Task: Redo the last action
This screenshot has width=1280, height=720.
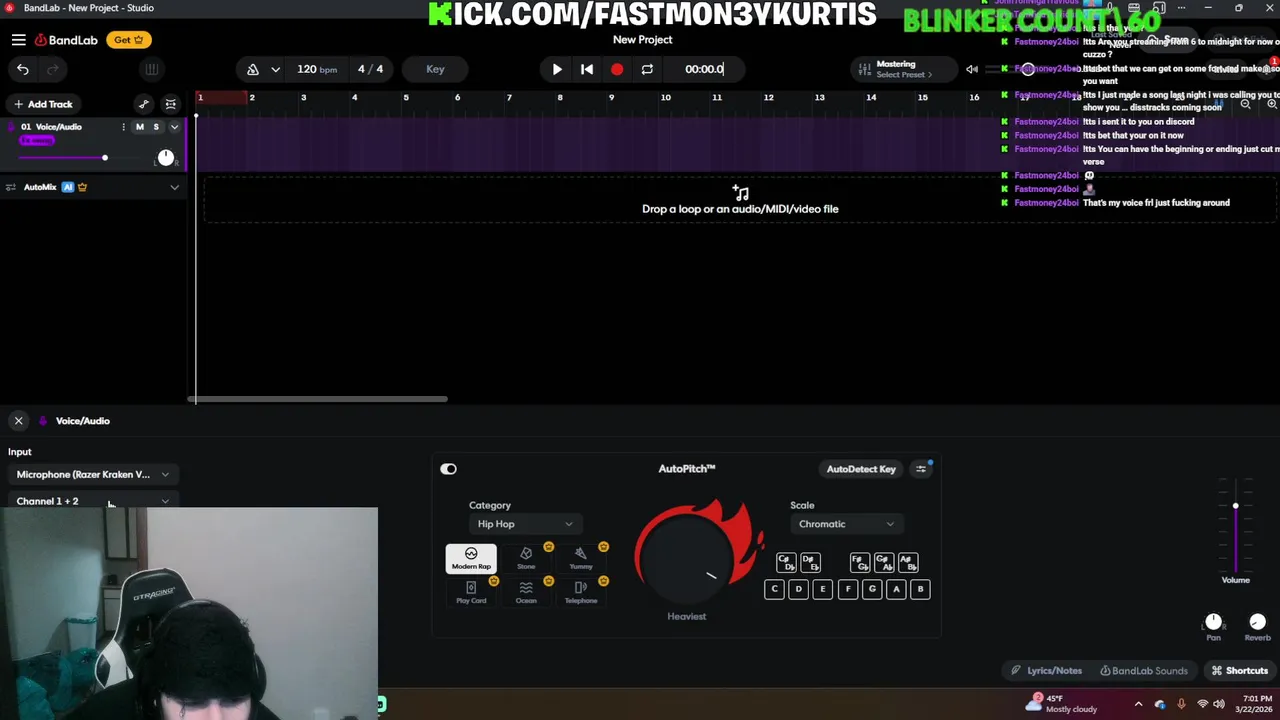Action: tap(53, 69)
